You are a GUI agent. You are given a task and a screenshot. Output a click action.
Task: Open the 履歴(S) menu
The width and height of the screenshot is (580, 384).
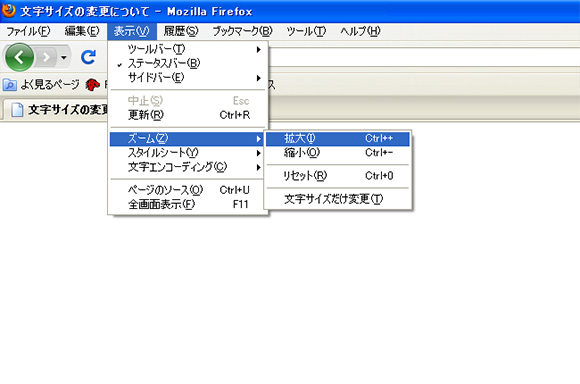181,31
